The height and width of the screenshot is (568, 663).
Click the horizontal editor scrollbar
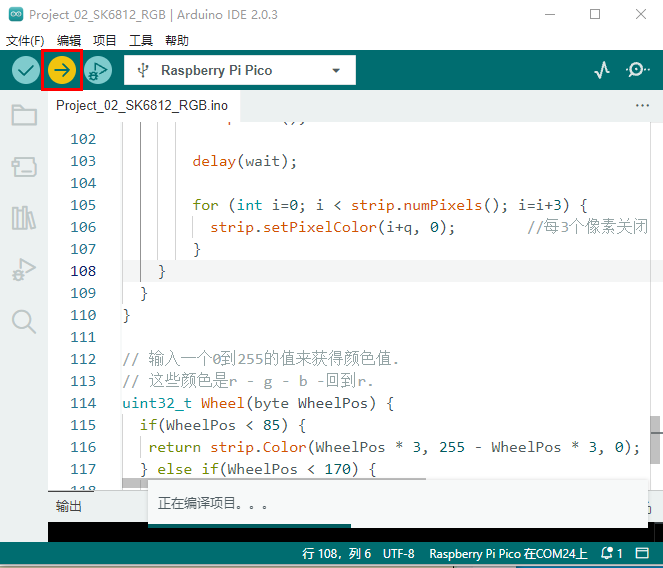click(x=274, y=483)
